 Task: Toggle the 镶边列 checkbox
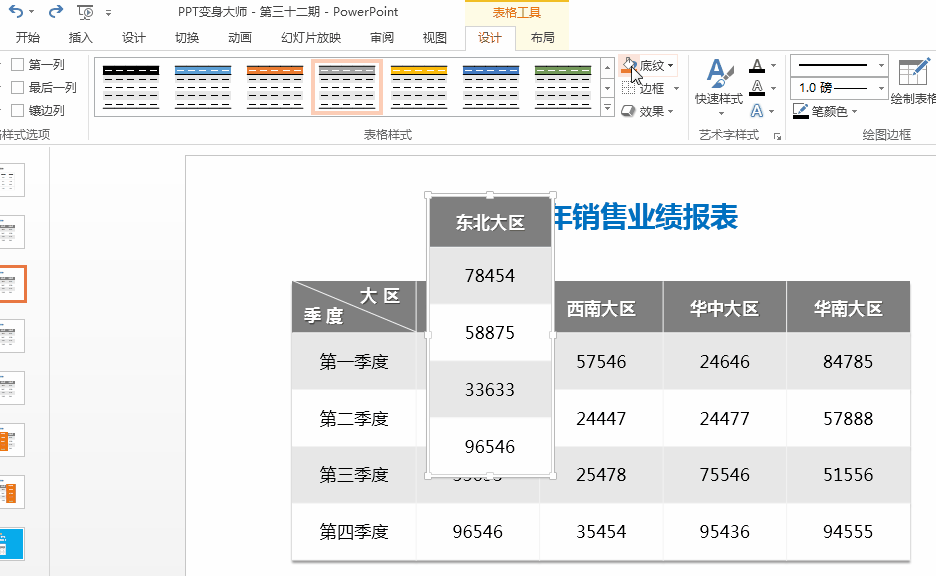point(17,110)
